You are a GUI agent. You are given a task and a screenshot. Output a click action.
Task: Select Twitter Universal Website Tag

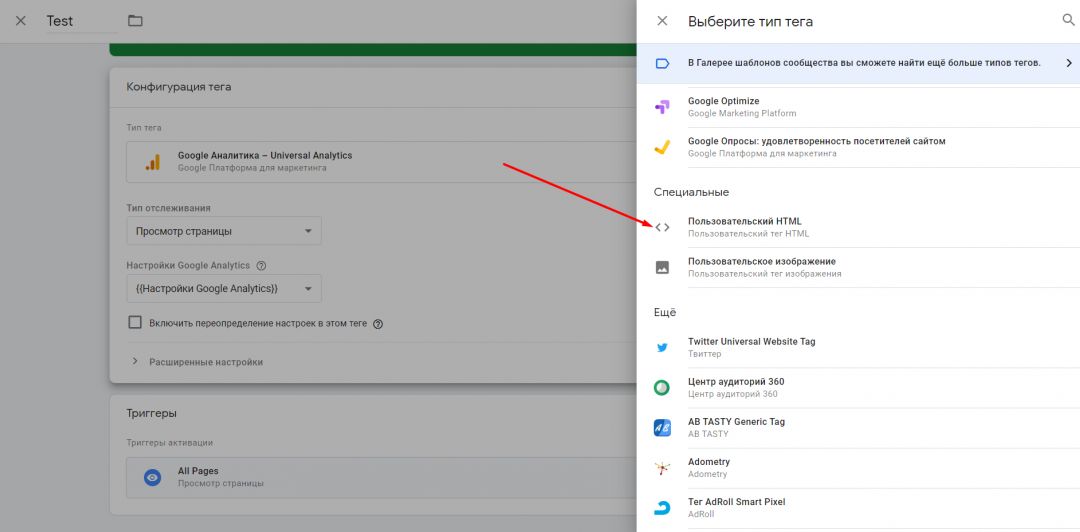[x=858, y=347]
